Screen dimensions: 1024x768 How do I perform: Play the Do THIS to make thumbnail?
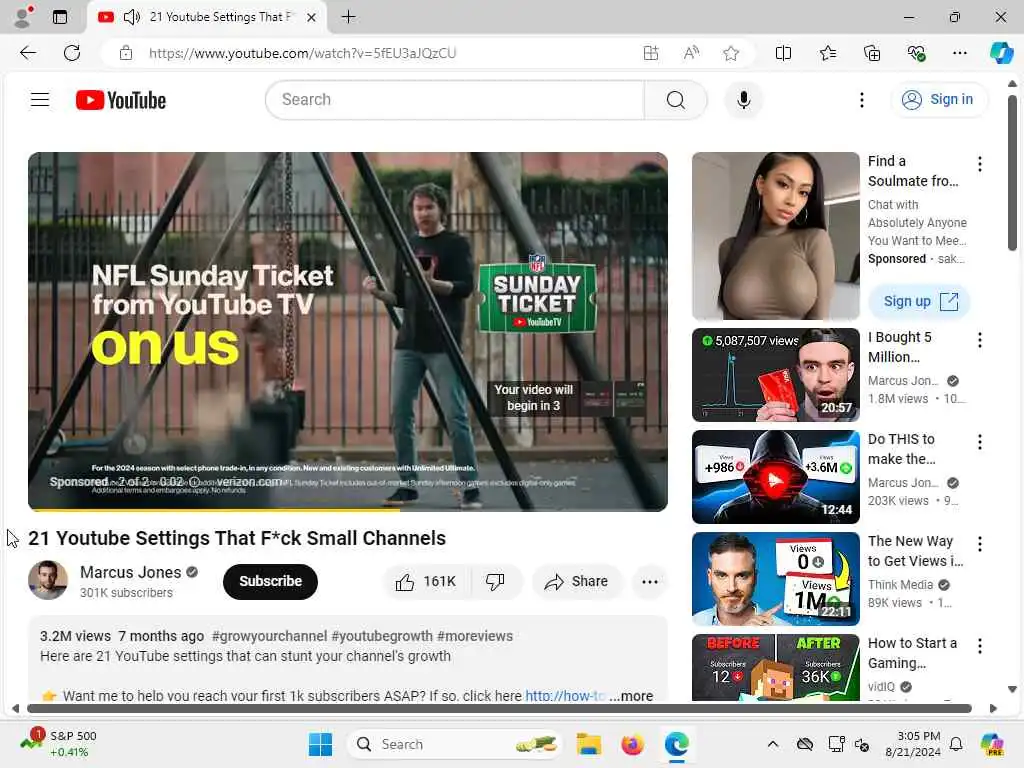click(776, 477)
